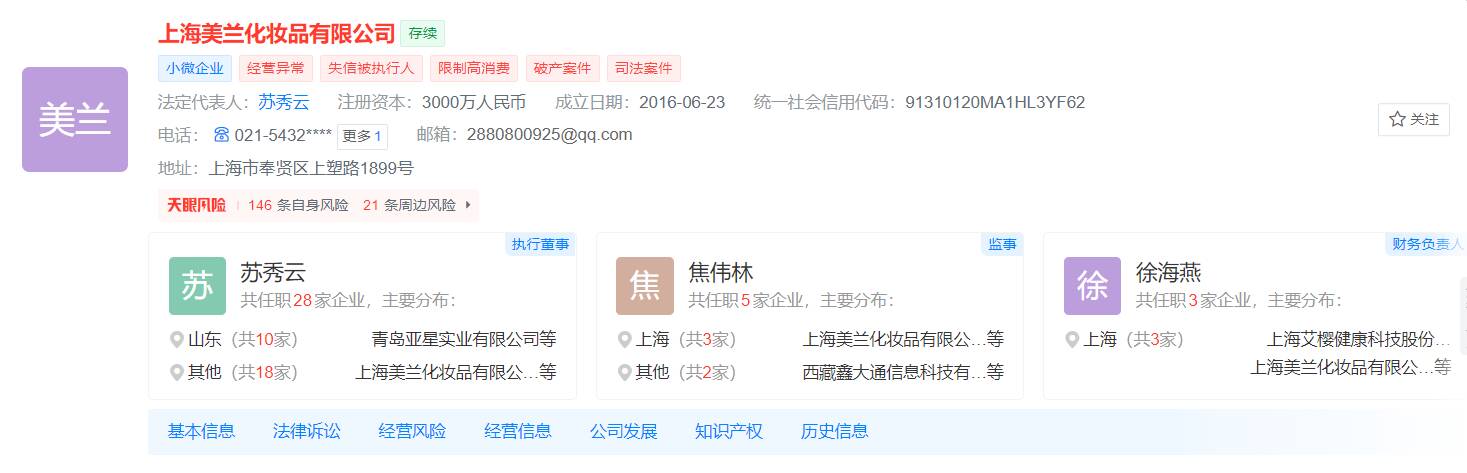
Task: Expand 更多 1 phone numbers
Action: tap(362, 135)
